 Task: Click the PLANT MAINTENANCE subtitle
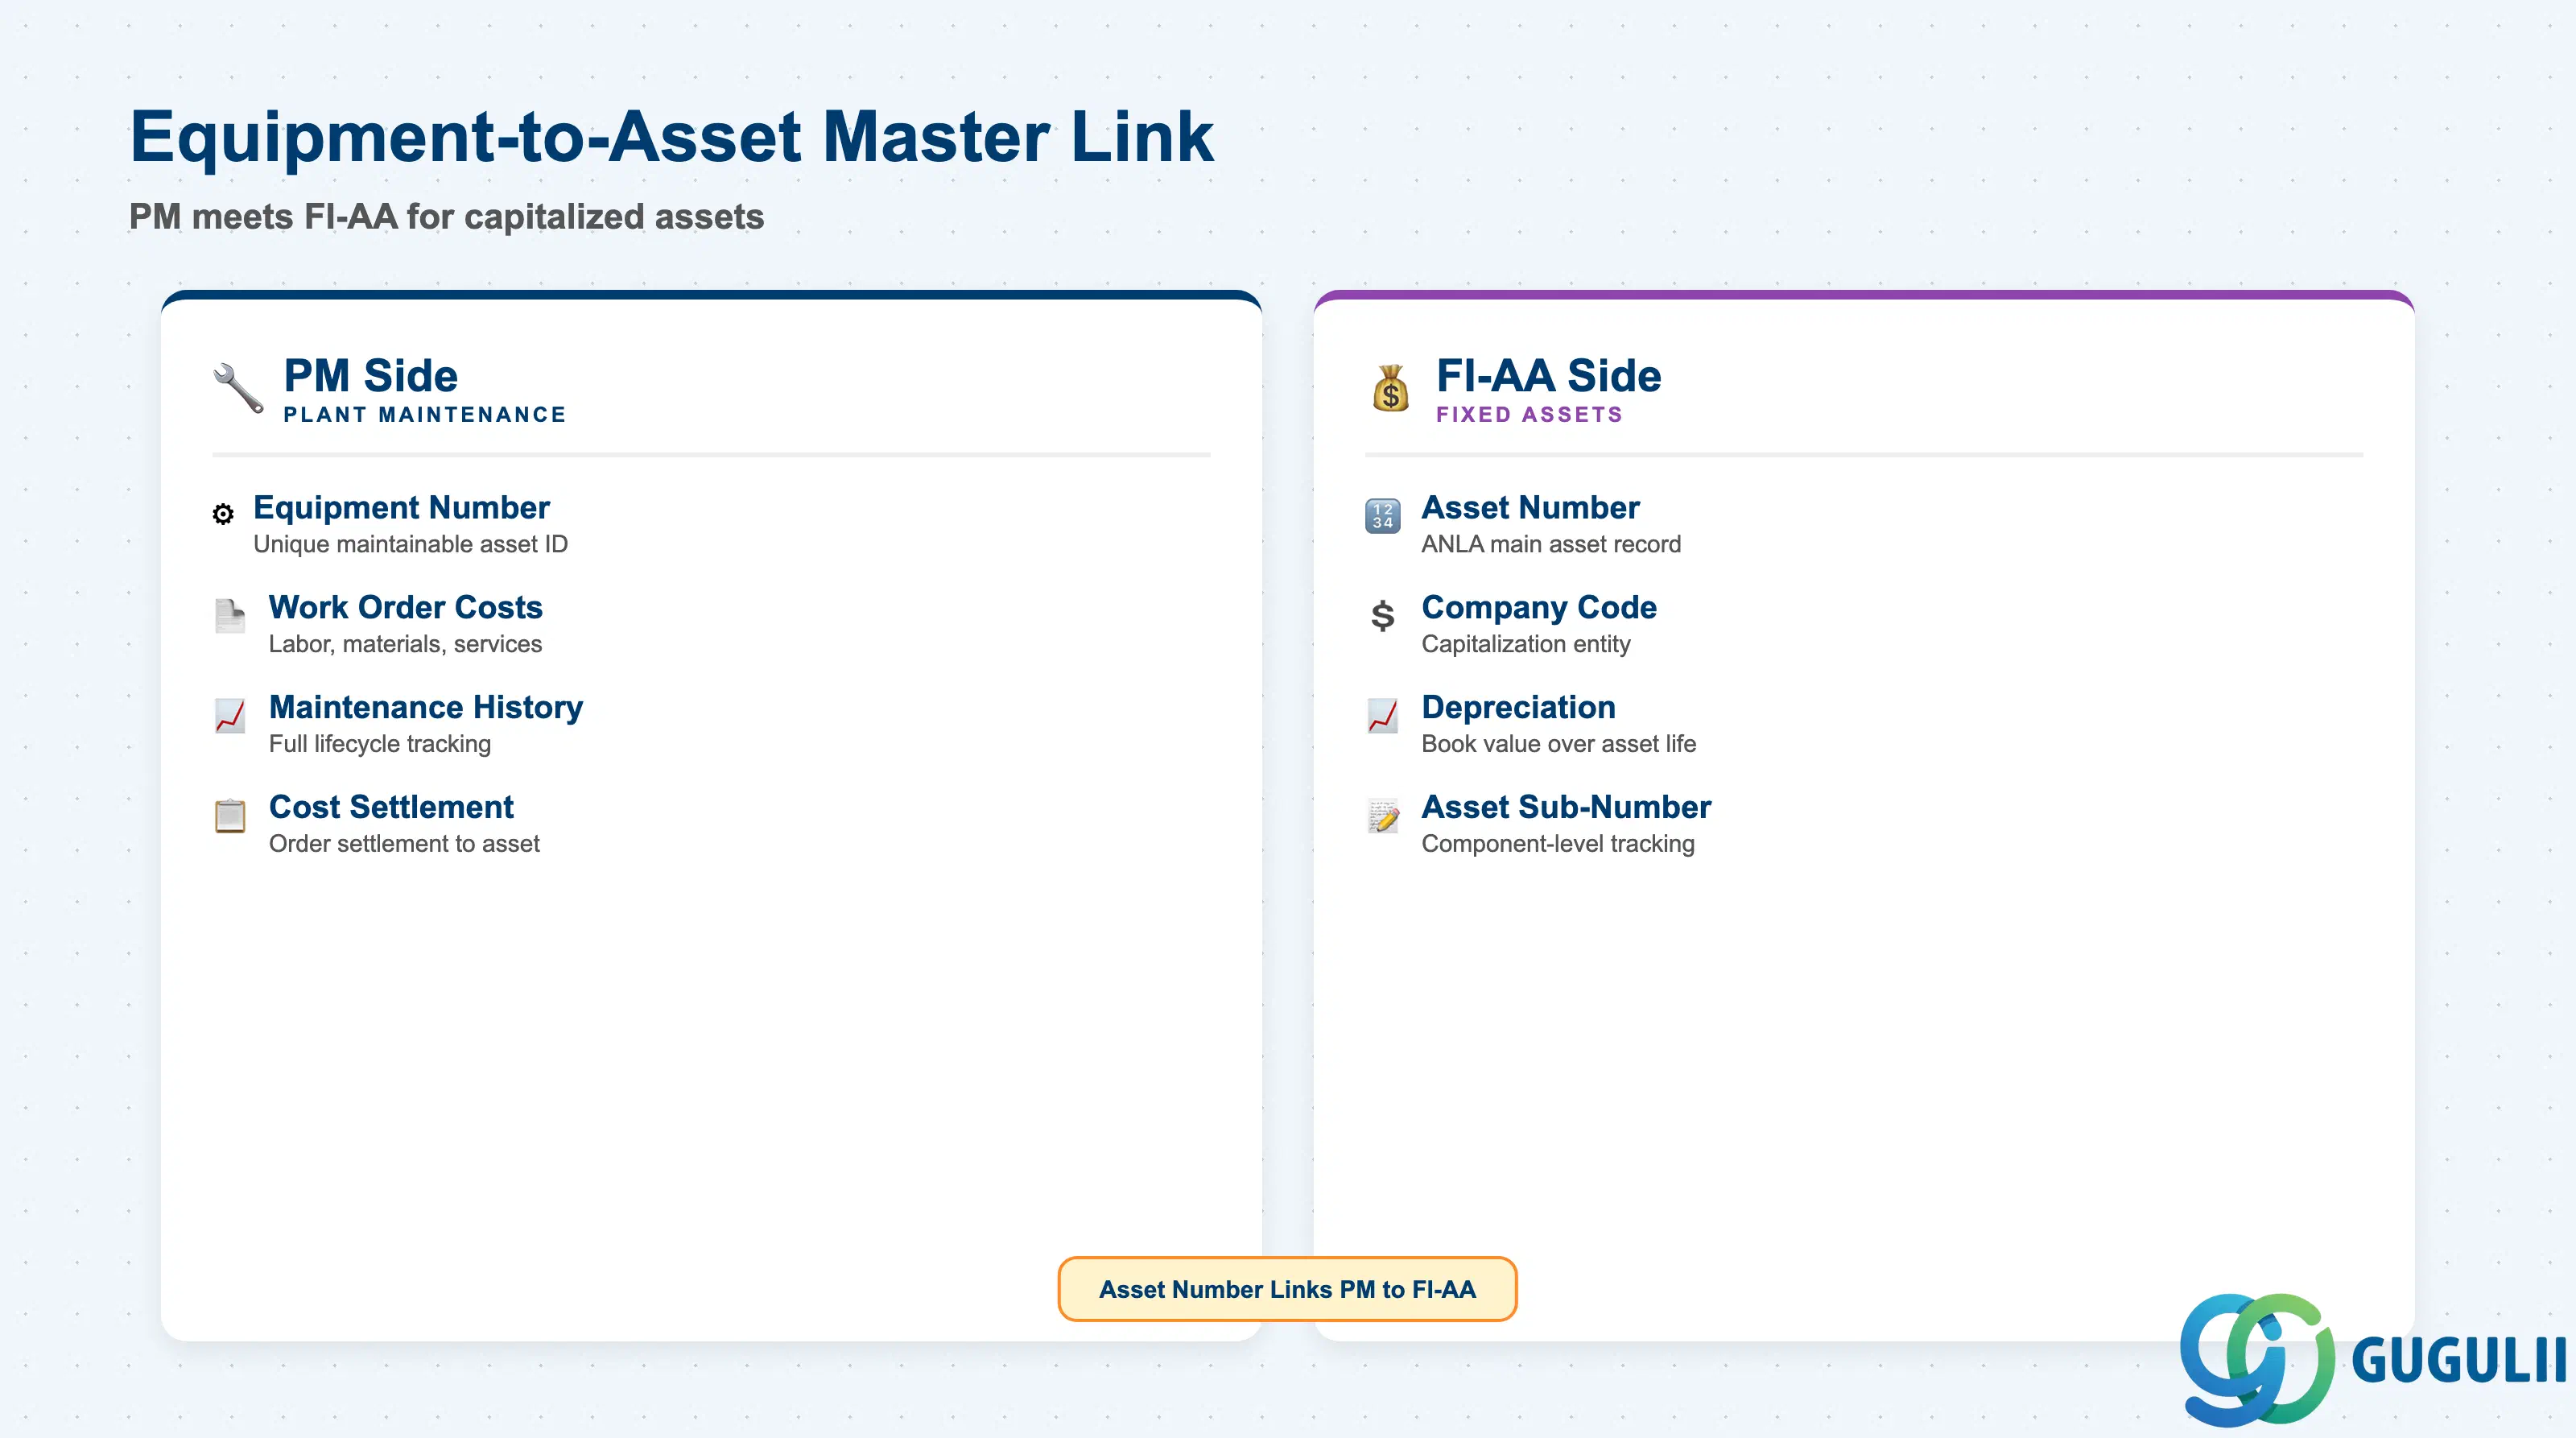[425, 414]
